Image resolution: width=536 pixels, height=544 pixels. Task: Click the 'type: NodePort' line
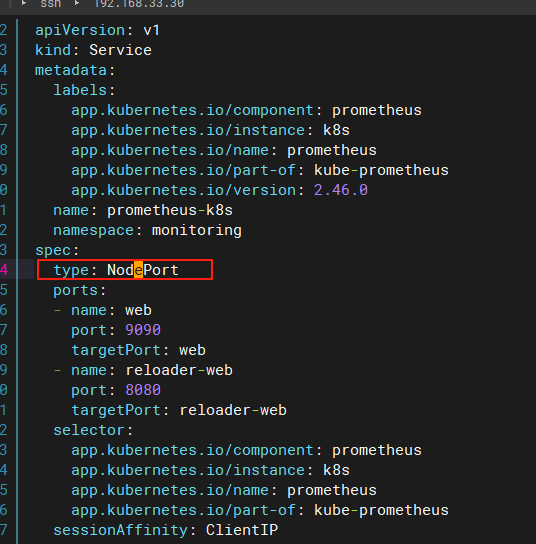tap(116, 270)
